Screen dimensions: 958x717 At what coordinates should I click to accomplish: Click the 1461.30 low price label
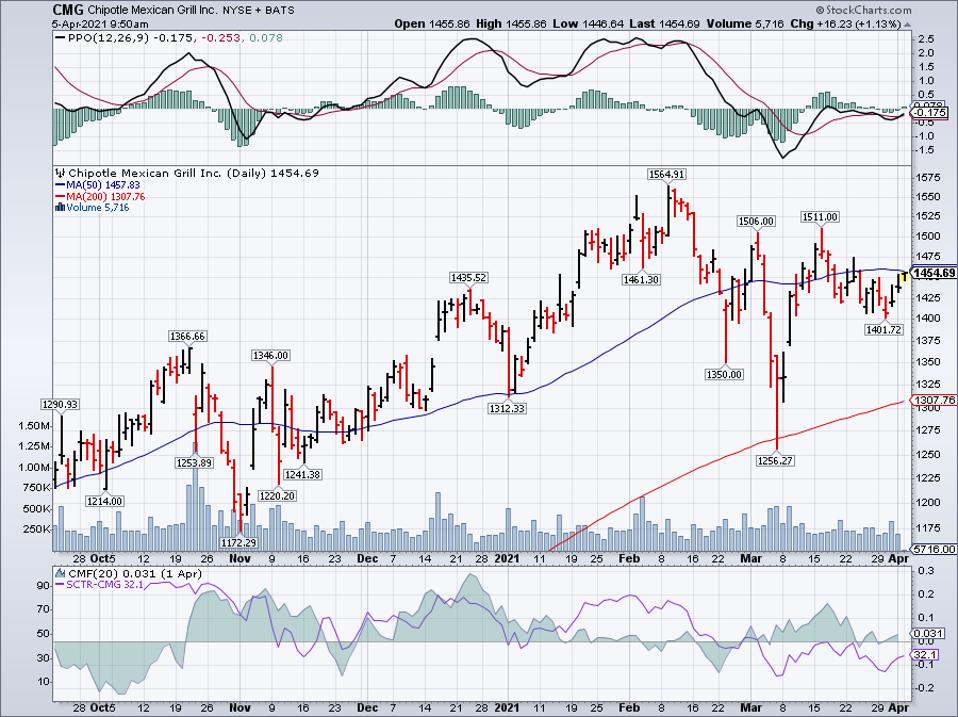coord(641,280)
